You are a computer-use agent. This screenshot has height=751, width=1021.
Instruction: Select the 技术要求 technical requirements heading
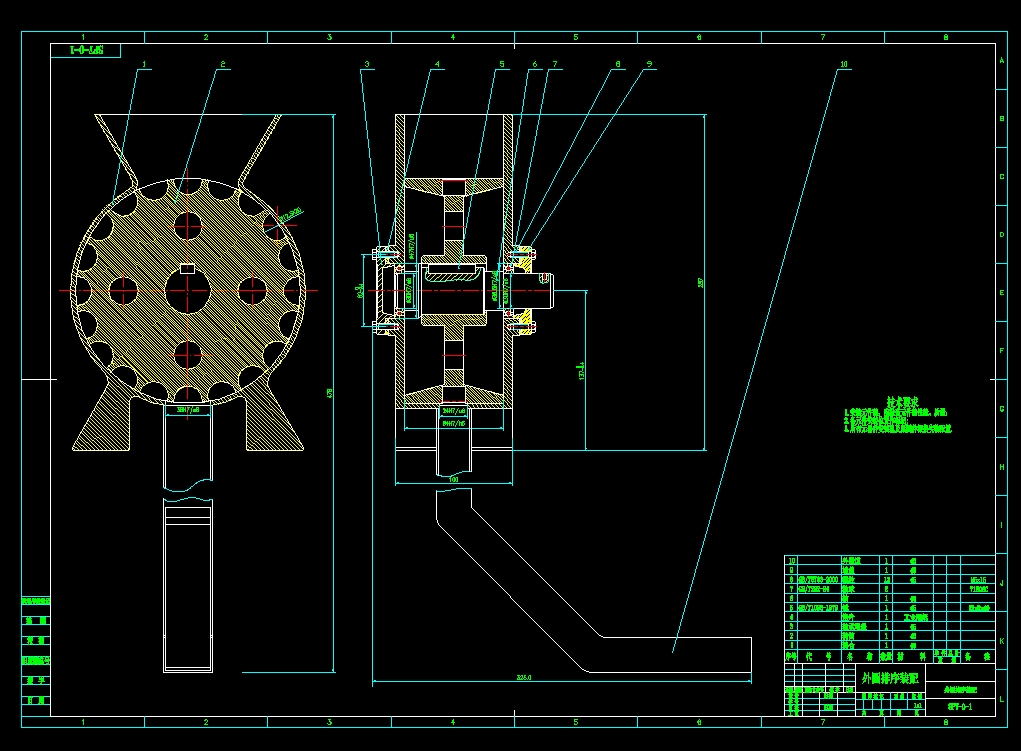click(x=902, y=403)
